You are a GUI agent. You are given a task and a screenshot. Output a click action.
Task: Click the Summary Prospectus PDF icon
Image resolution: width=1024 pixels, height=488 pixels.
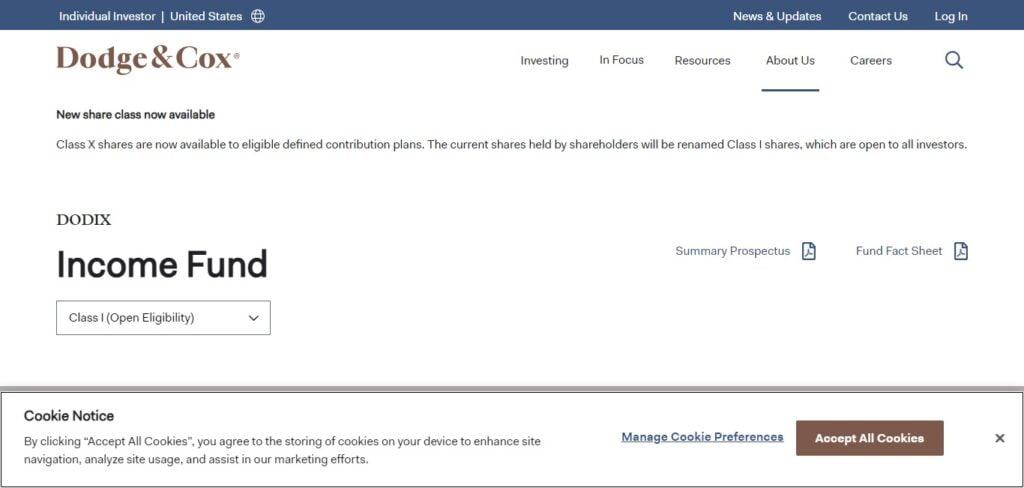click(808, 251)
